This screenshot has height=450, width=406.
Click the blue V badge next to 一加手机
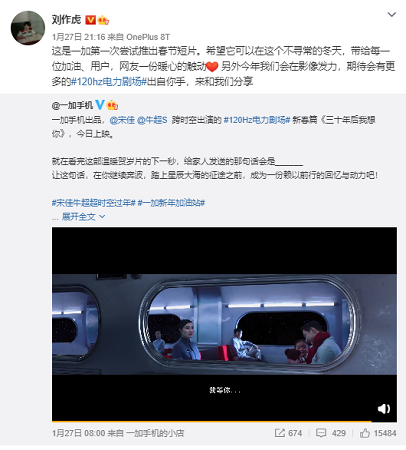tap(100, 105)
